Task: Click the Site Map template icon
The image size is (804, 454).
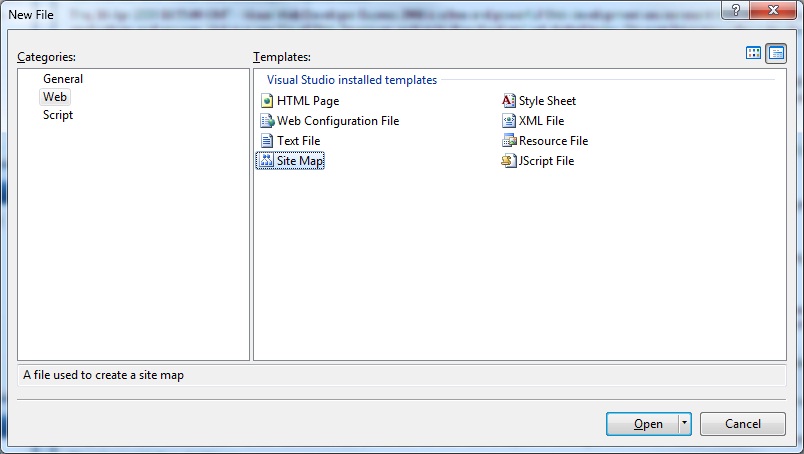Action: click(267, 161)
